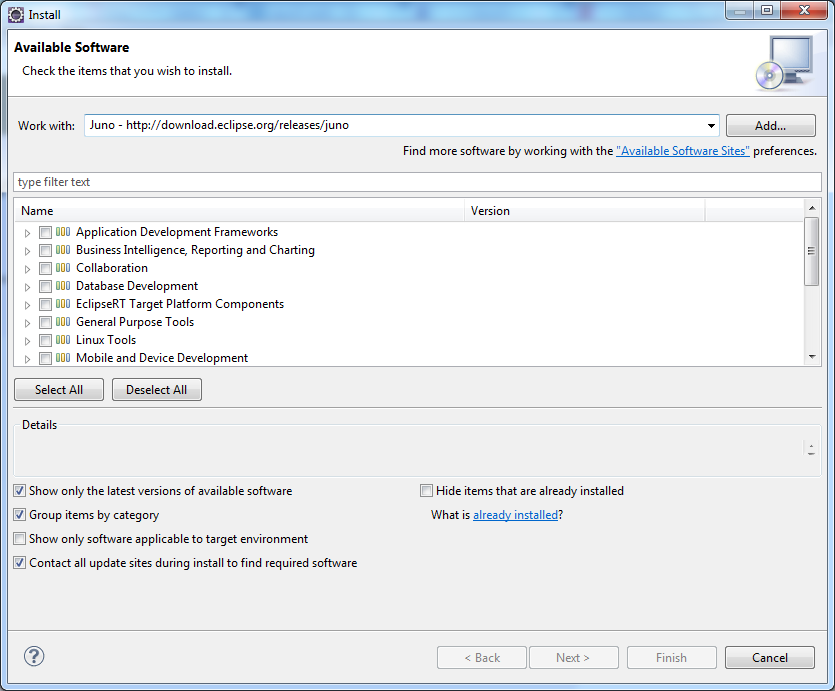Screen dimensions: 835x691
Task: Click category icon beside Business Intelligence, Reporting and Charting
Action: (63, 250)
